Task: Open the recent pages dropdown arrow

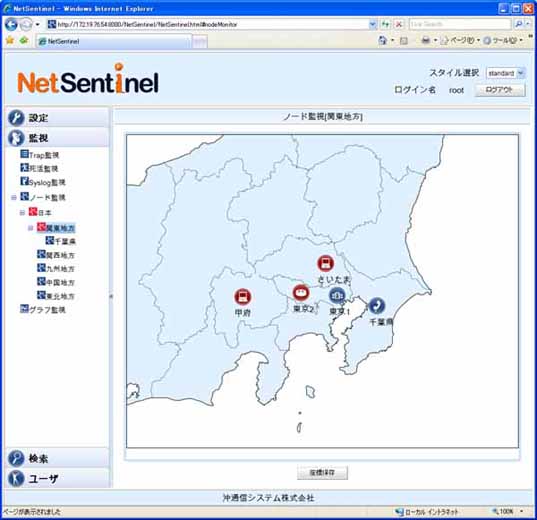Action: coord(37,25)
